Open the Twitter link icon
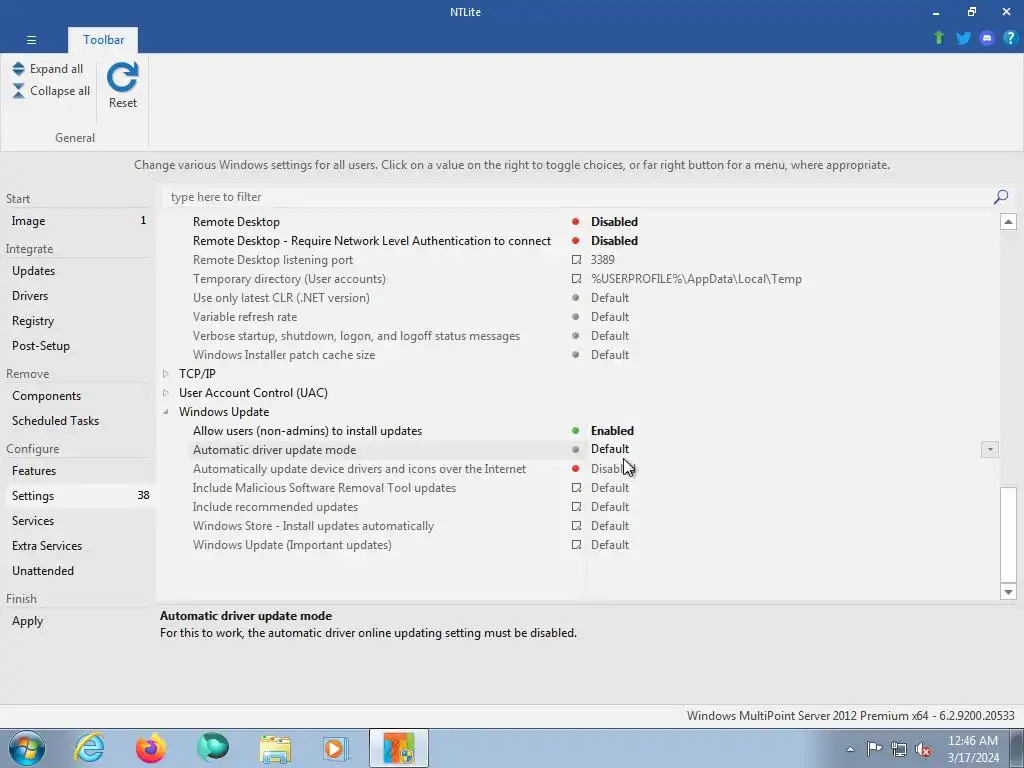This screenshot has height=768, width=1024. click(x=963, y=38)
